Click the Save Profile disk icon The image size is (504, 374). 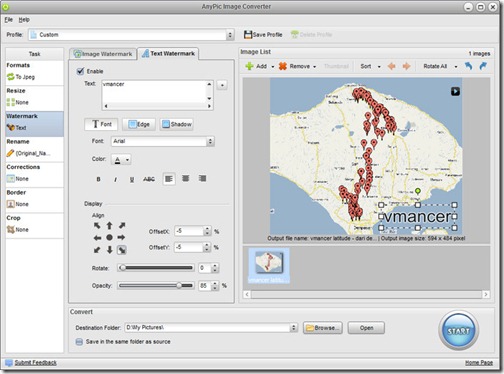[248, 34]
